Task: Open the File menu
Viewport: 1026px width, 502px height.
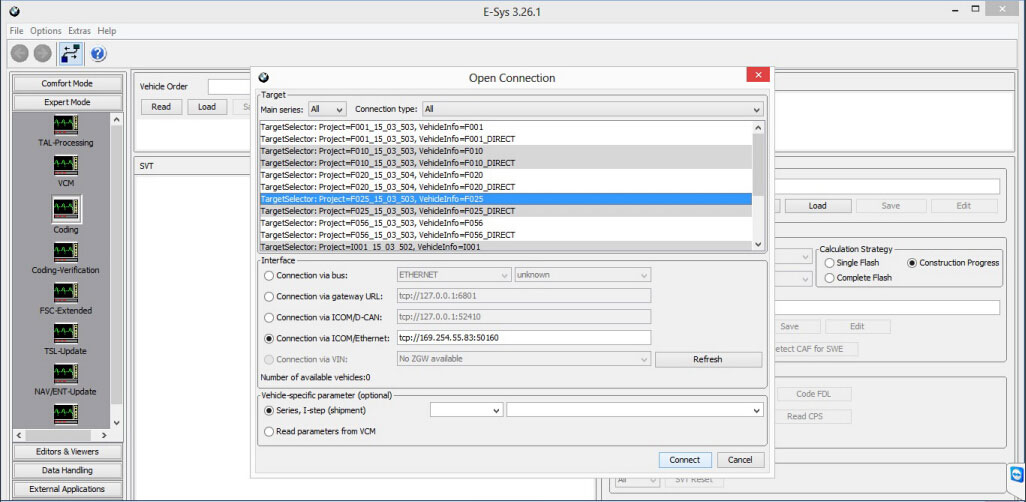Action: click(x=16, y=31)
